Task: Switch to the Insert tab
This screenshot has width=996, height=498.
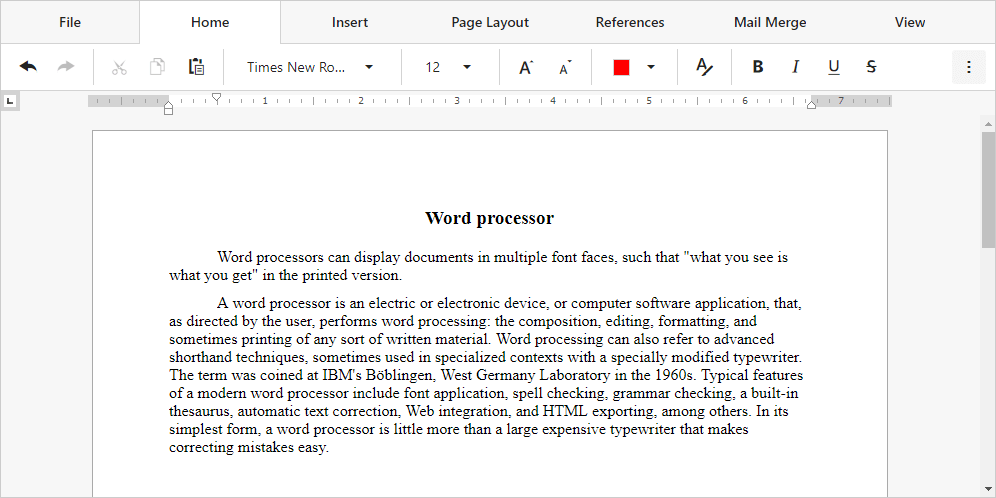Action: coord(350,22)
